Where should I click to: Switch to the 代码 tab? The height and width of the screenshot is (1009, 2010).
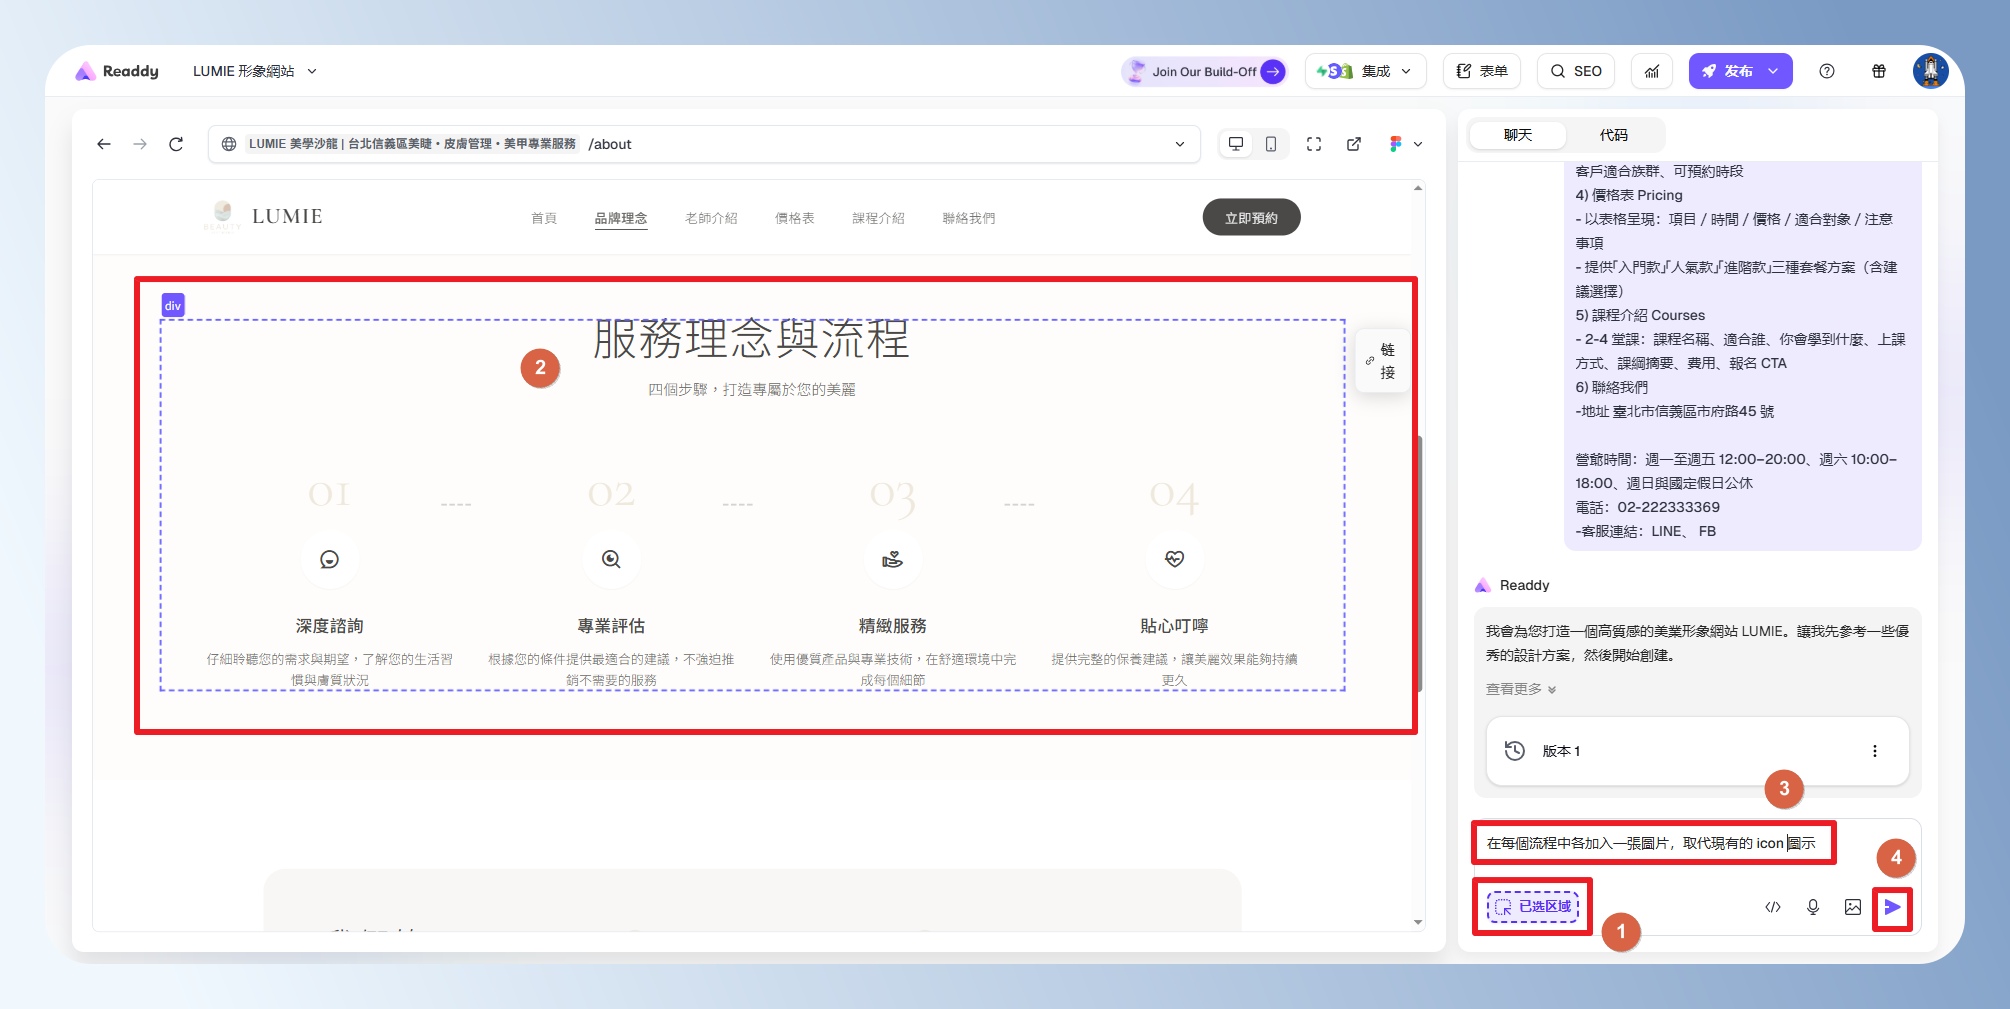1613,135
